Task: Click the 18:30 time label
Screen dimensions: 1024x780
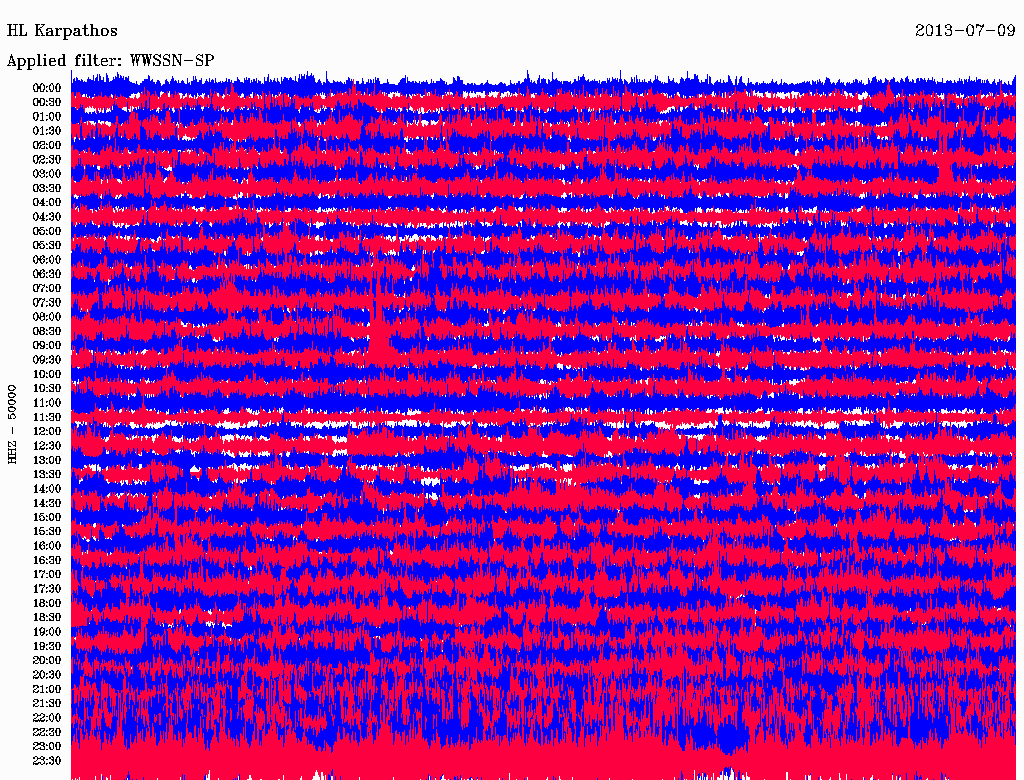Action: [47, 618]
